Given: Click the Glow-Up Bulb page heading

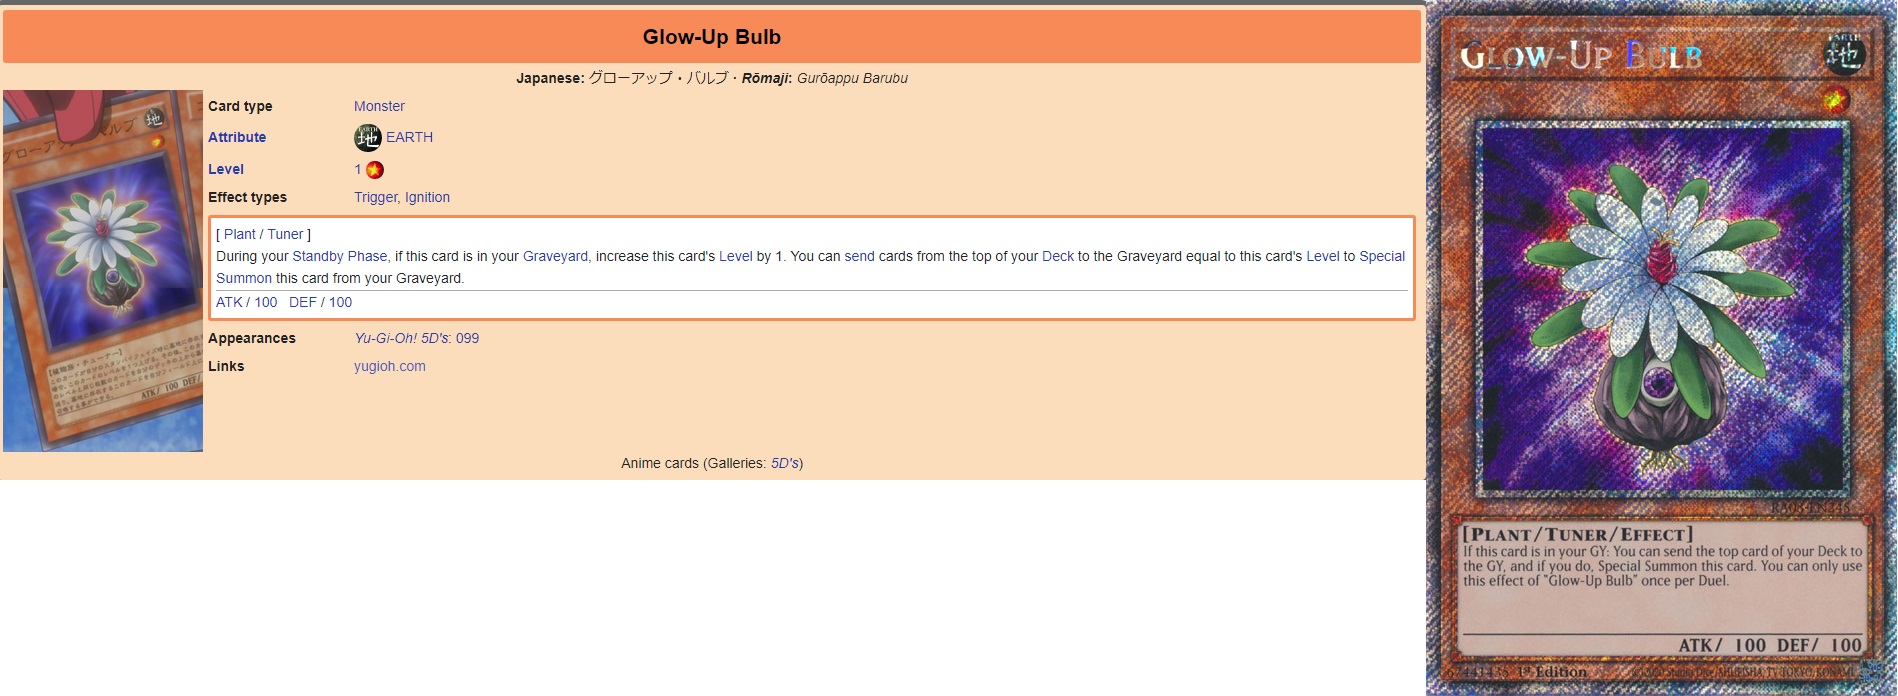Looking at the screenshot, I should click(712, 37).
